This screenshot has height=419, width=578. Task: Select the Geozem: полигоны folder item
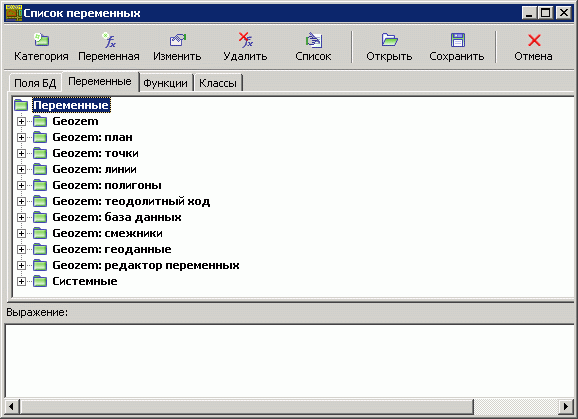pos(107,185)
